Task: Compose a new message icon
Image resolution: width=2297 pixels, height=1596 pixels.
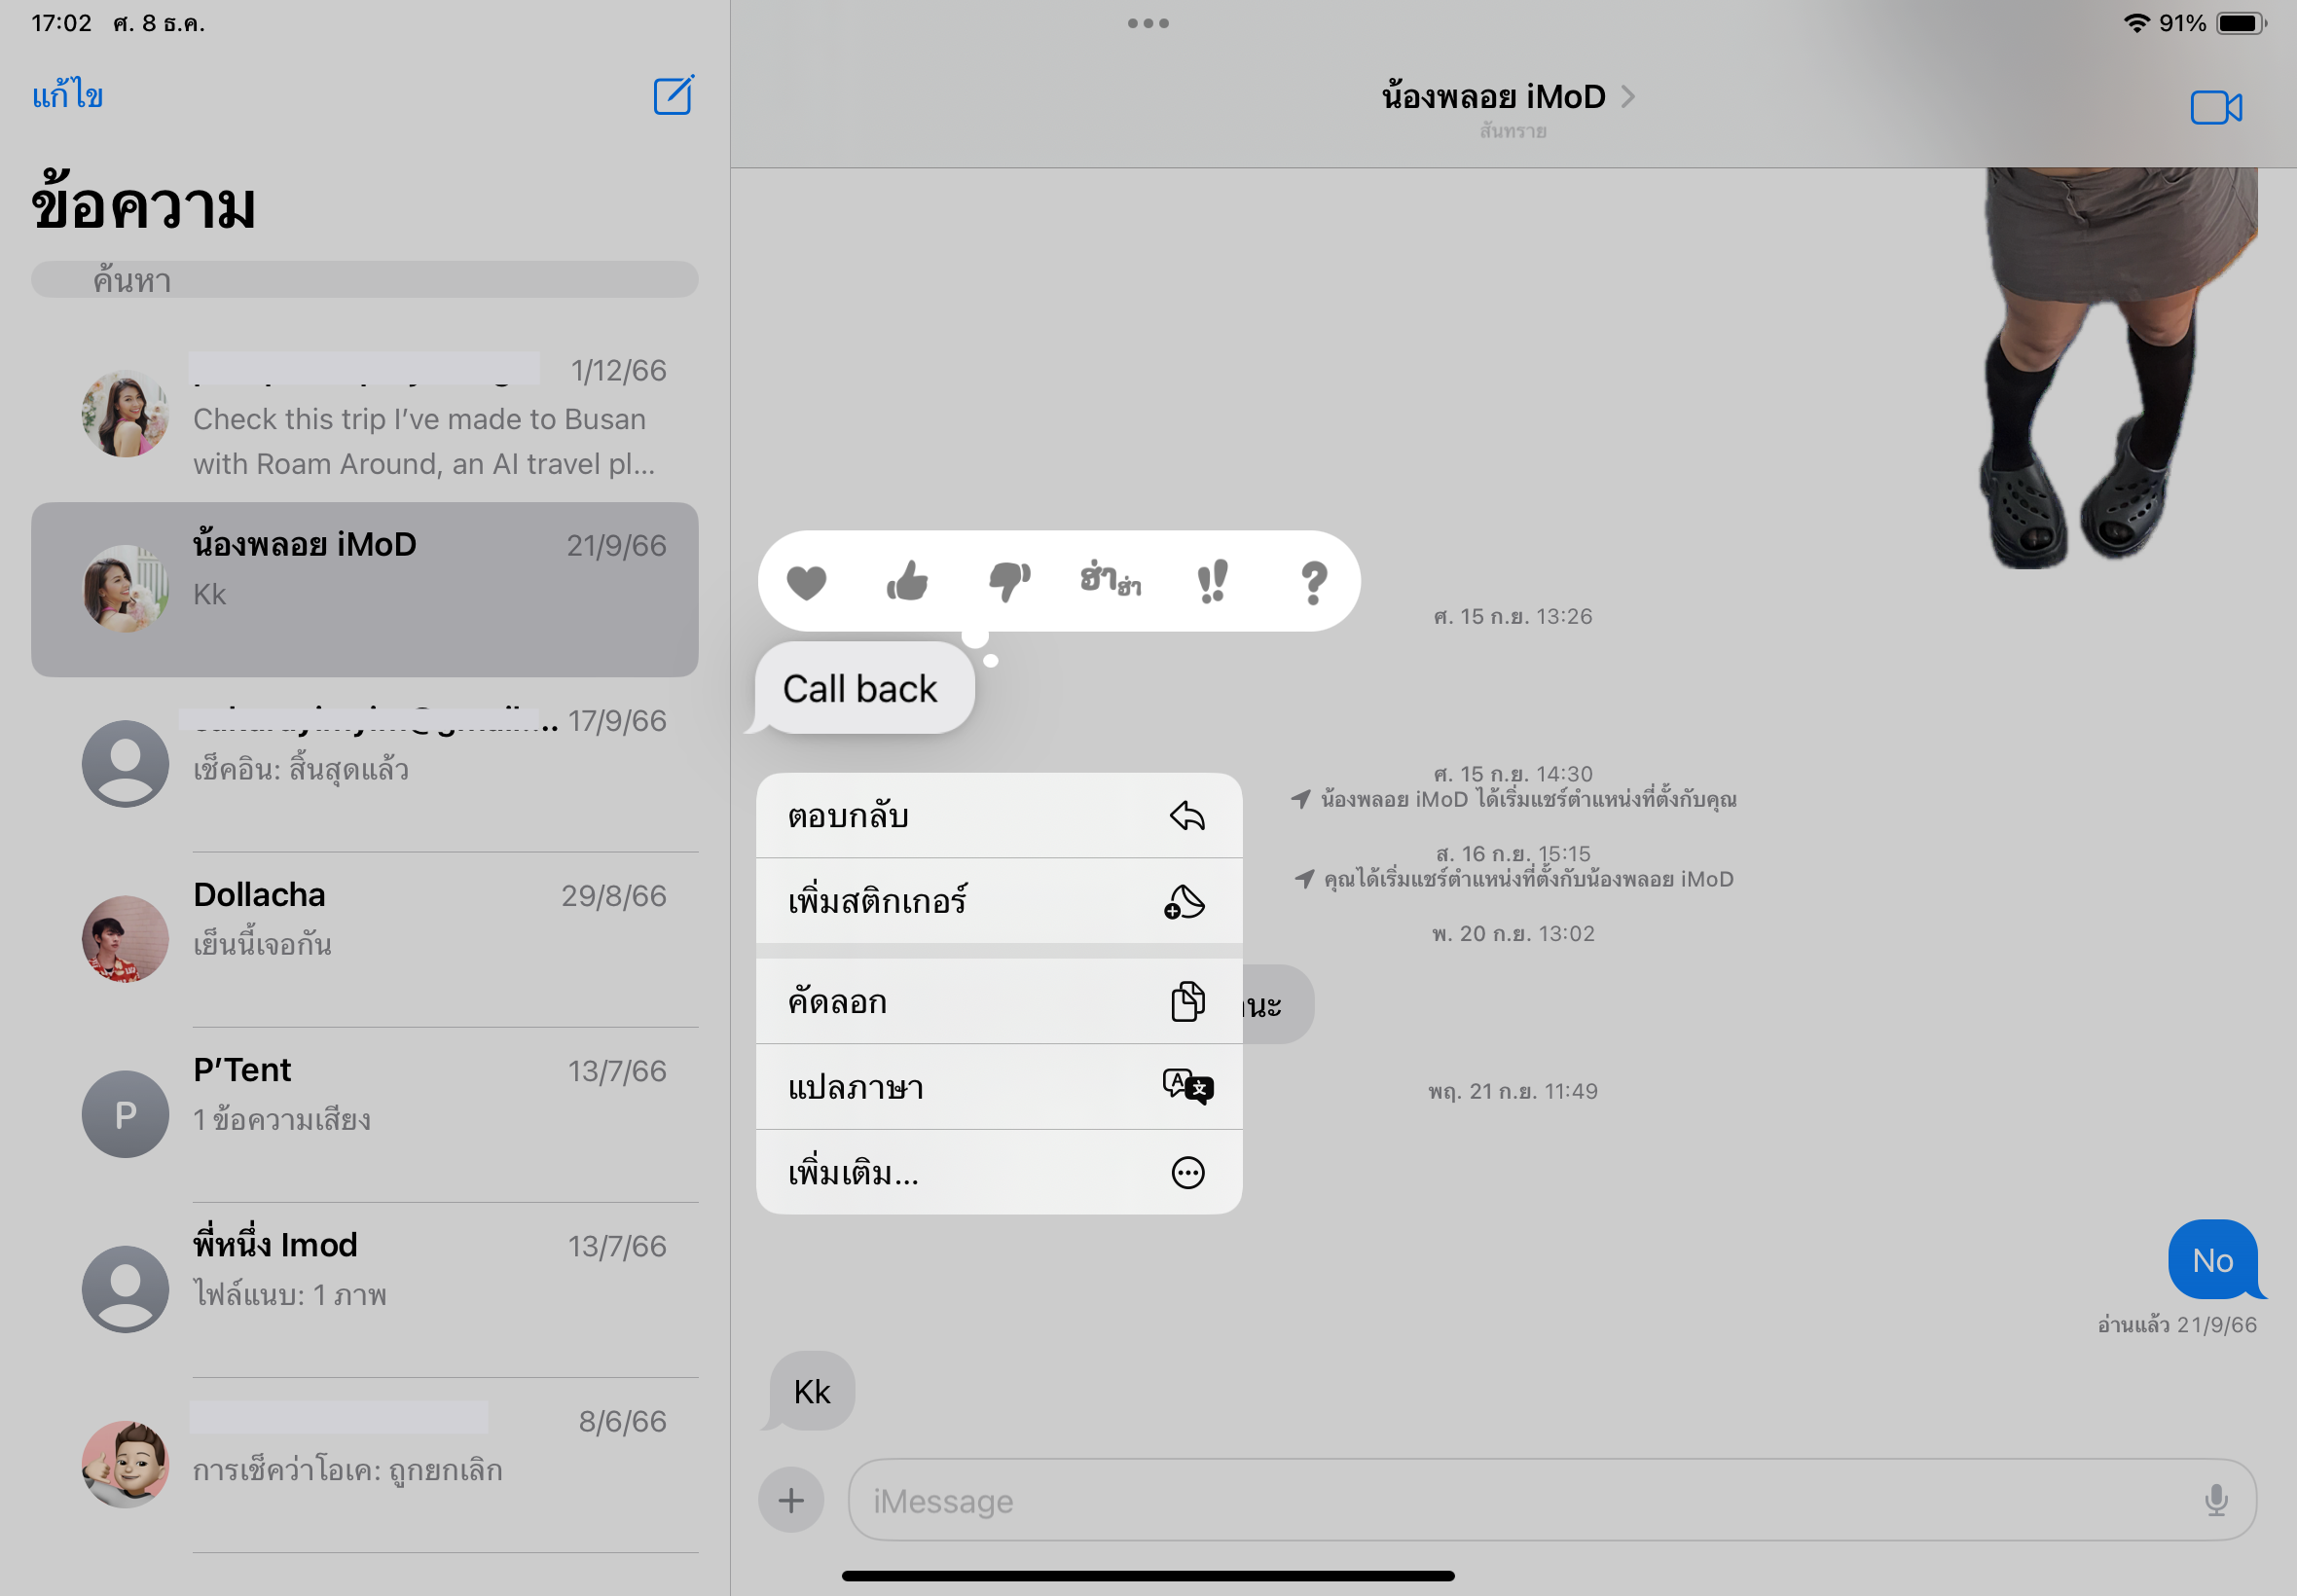Action: coord(673,96)
